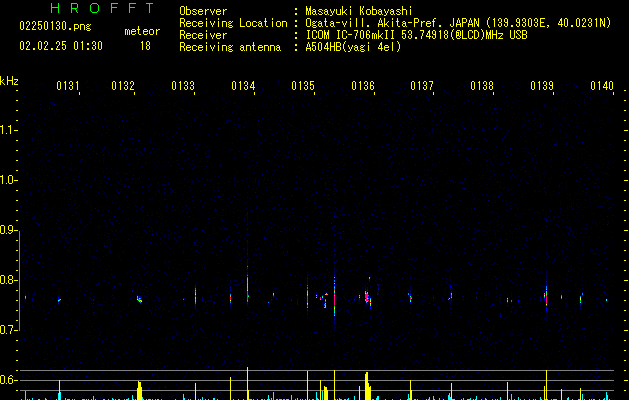The width and height of the screenshot is (629, 400).
Task: Click the 0138 time marker
Action: (x=482, y=86)
